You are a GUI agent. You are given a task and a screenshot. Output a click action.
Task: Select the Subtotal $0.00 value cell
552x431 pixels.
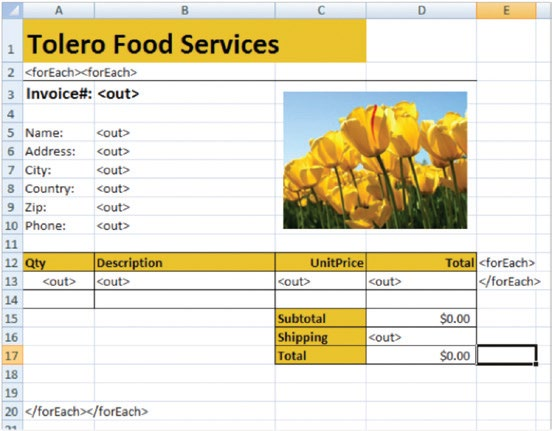[x=421, y=318]
